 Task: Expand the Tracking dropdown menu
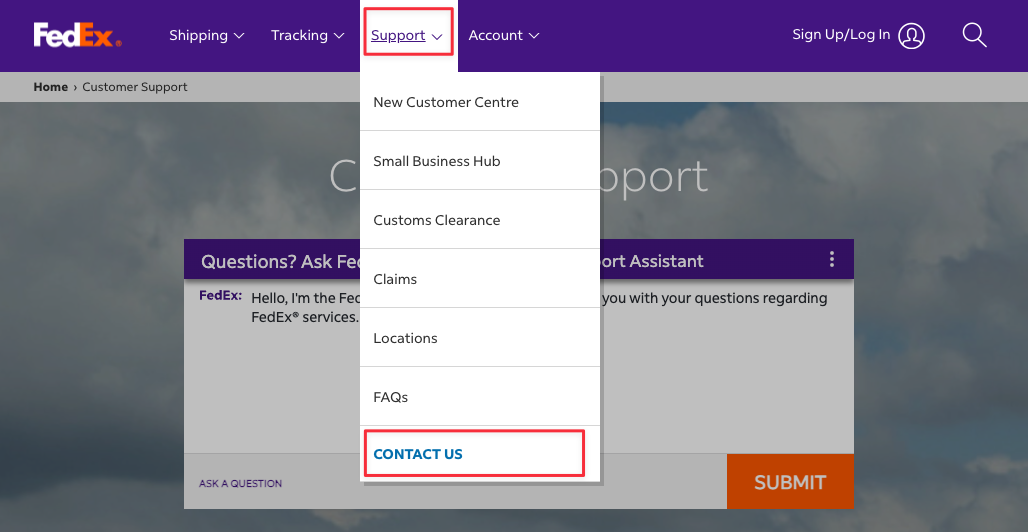click(x=307, y=35)
